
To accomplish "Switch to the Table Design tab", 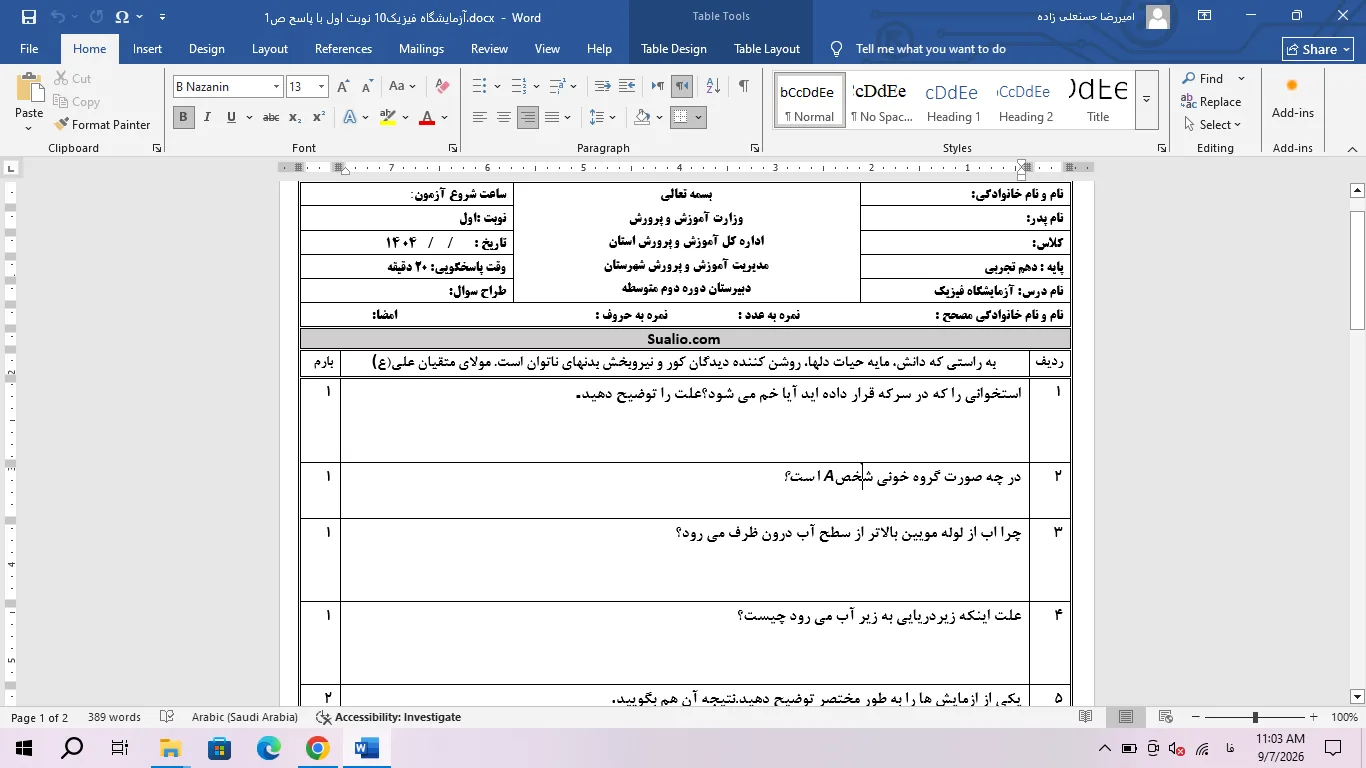I will click(x=674, y=49).
